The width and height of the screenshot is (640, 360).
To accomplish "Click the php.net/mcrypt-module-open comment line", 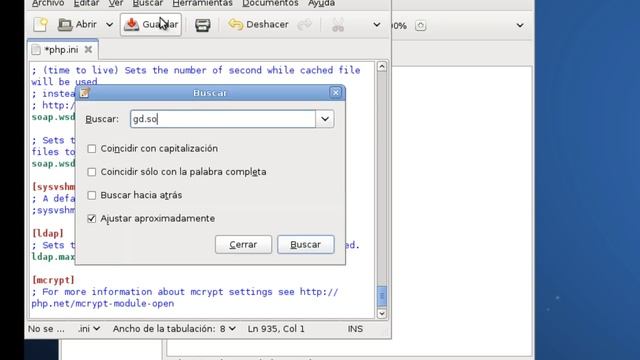I will click(103, 304).
